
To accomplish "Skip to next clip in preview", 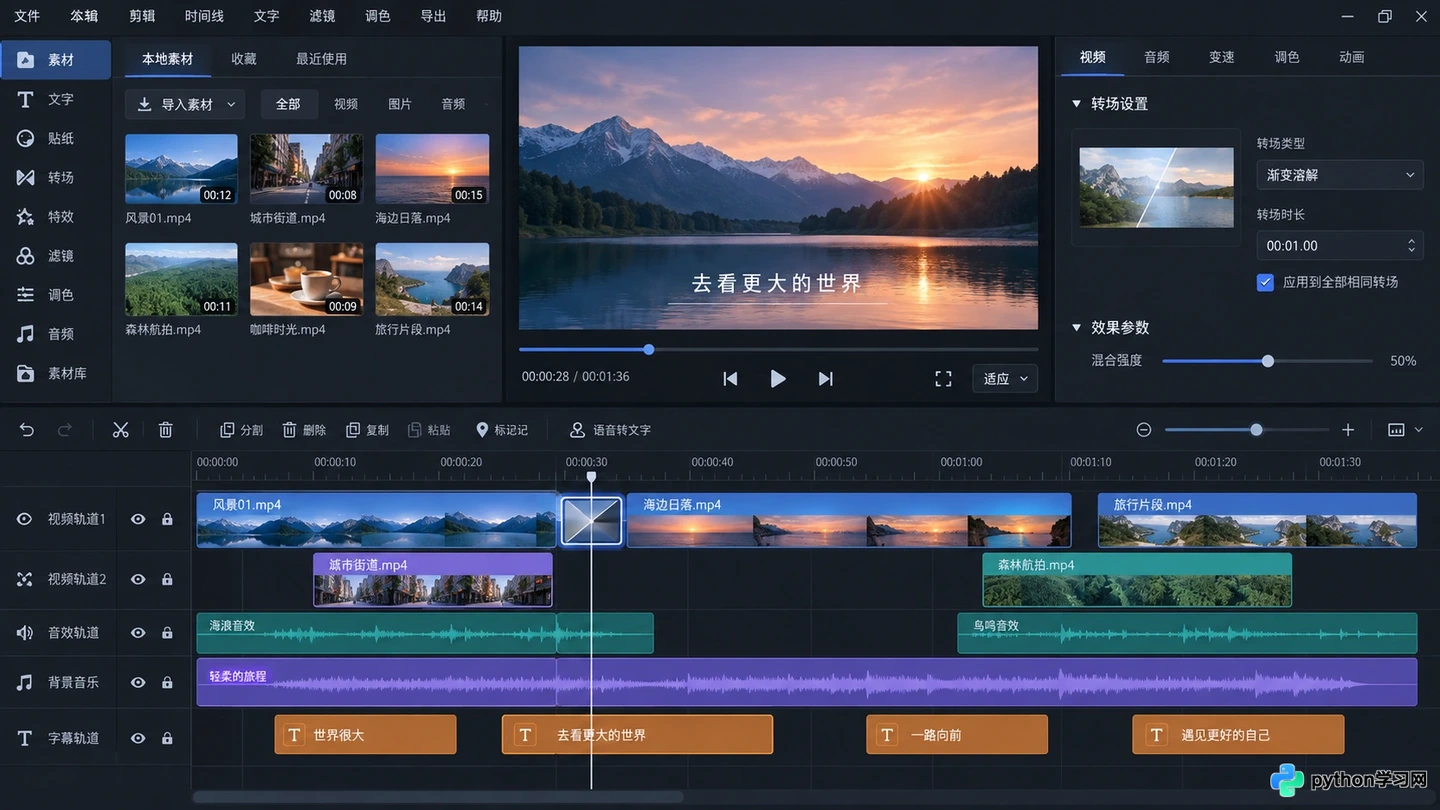I will 825,379.
